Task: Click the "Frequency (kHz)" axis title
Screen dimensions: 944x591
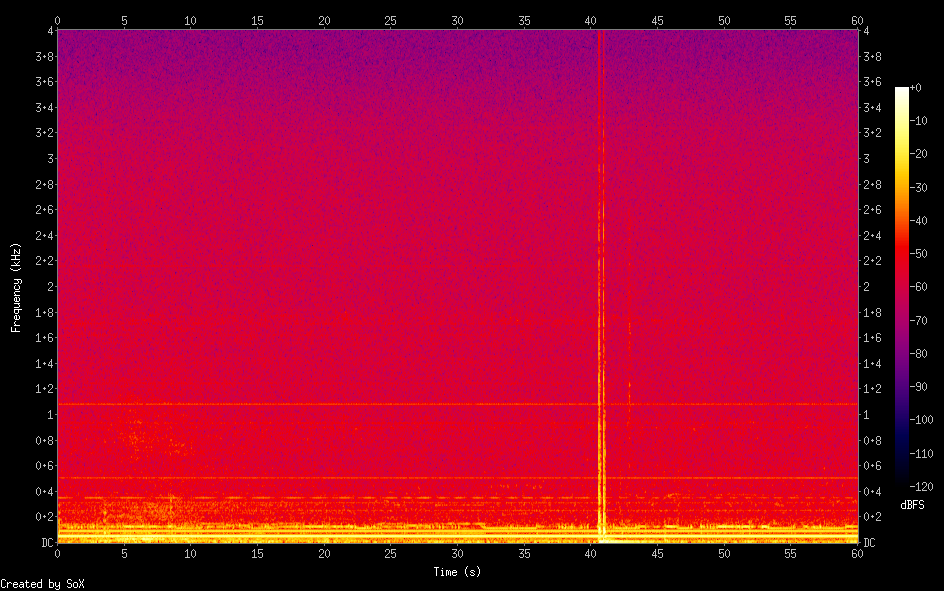Action: click(x=16, y=288)
